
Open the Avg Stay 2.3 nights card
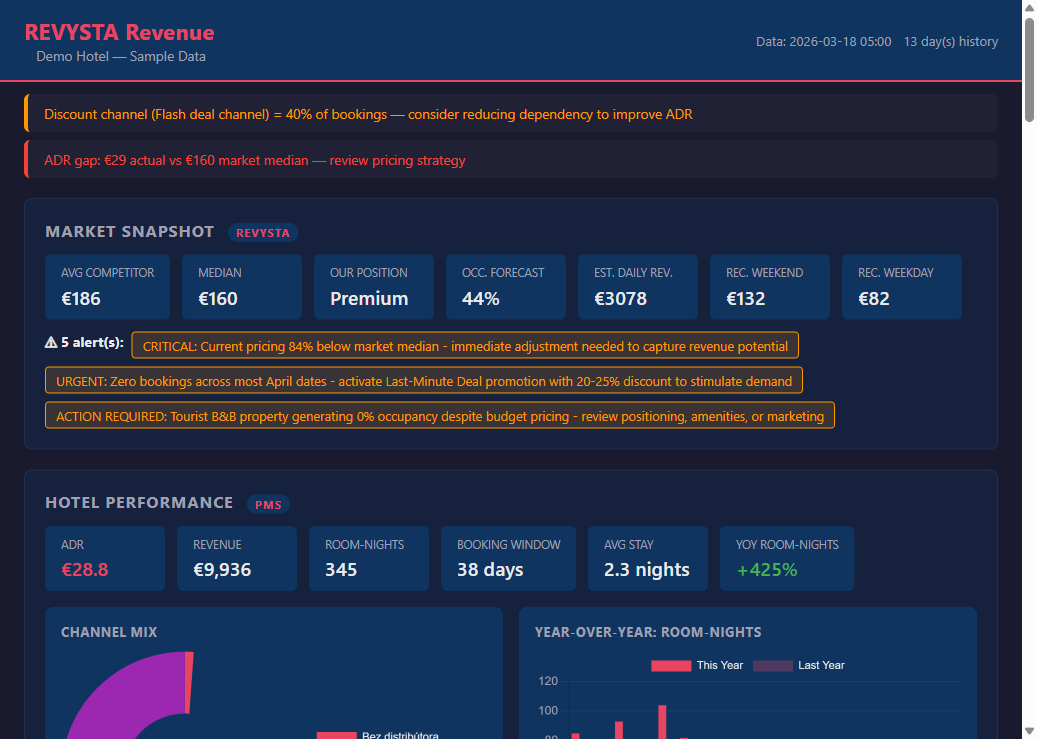pyautogui.click(x=647, y=558)
